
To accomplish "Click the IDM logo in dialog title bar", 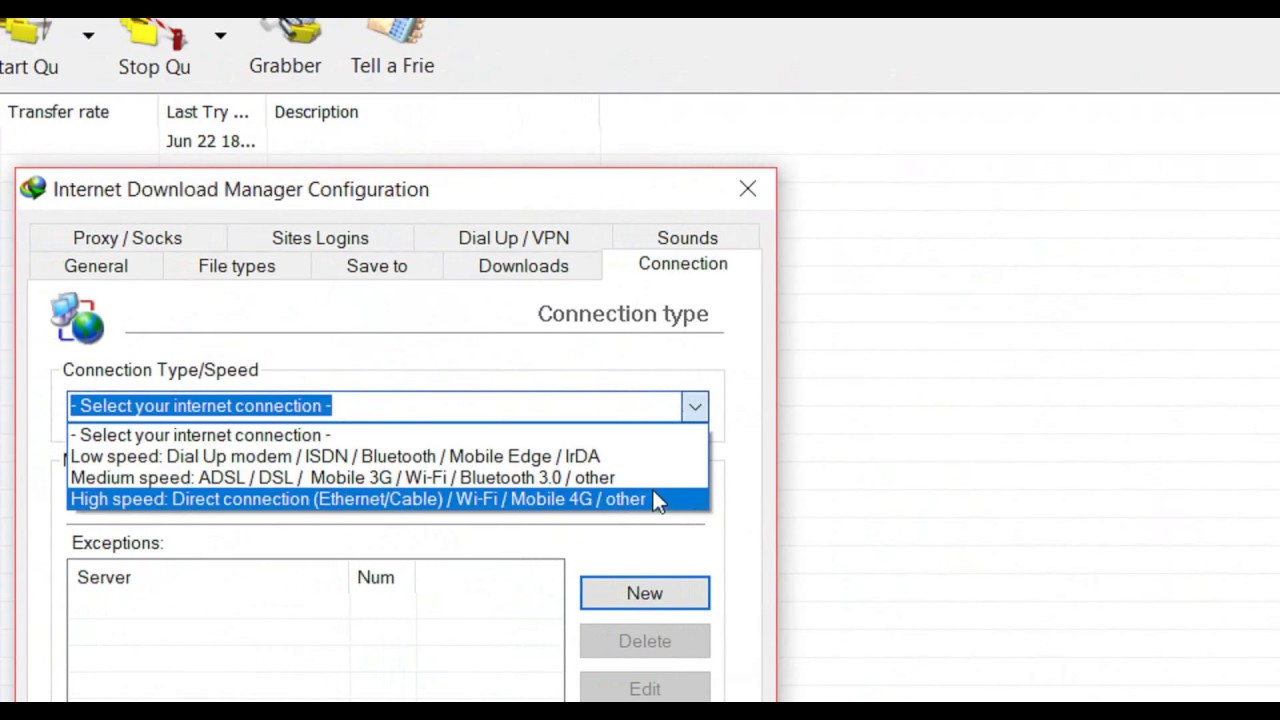I will pos(33,189).
